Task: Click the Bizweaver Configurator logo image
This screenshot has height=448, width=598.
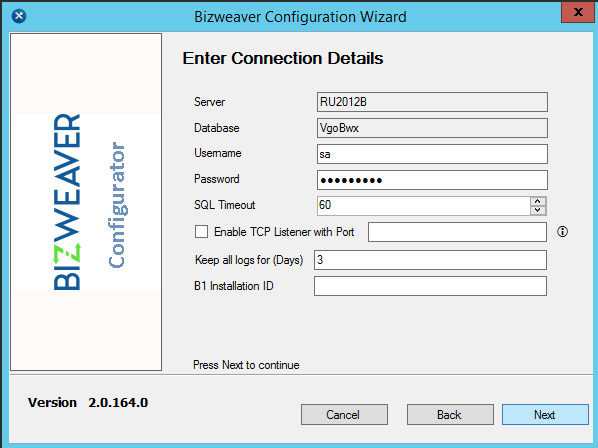Action: click(86, 202)
